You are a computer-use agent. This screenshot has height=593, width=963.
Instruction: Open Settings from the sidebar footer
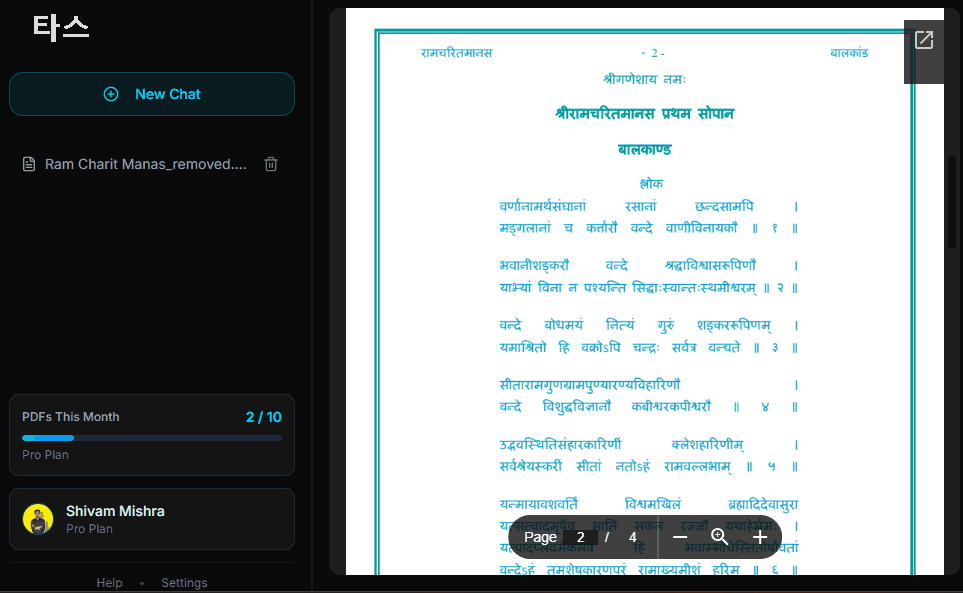[x=184, y=583]
